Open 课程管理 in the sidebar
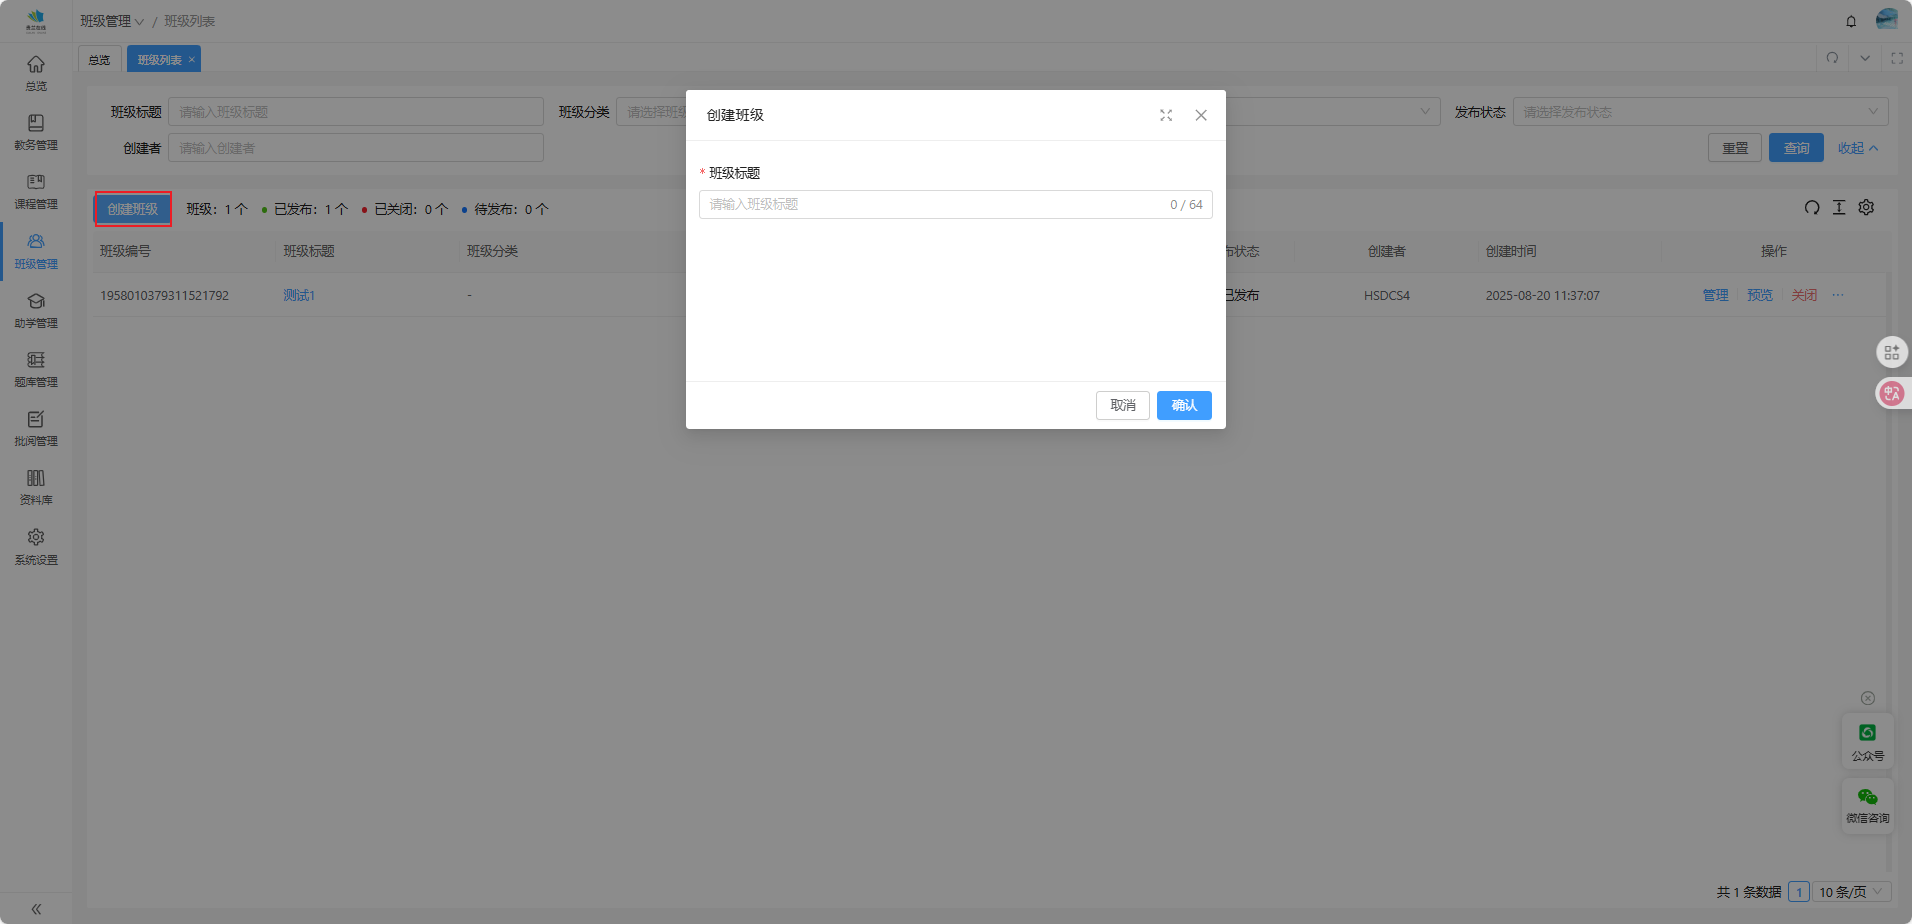1912x924 pixels. pos(36,190)
